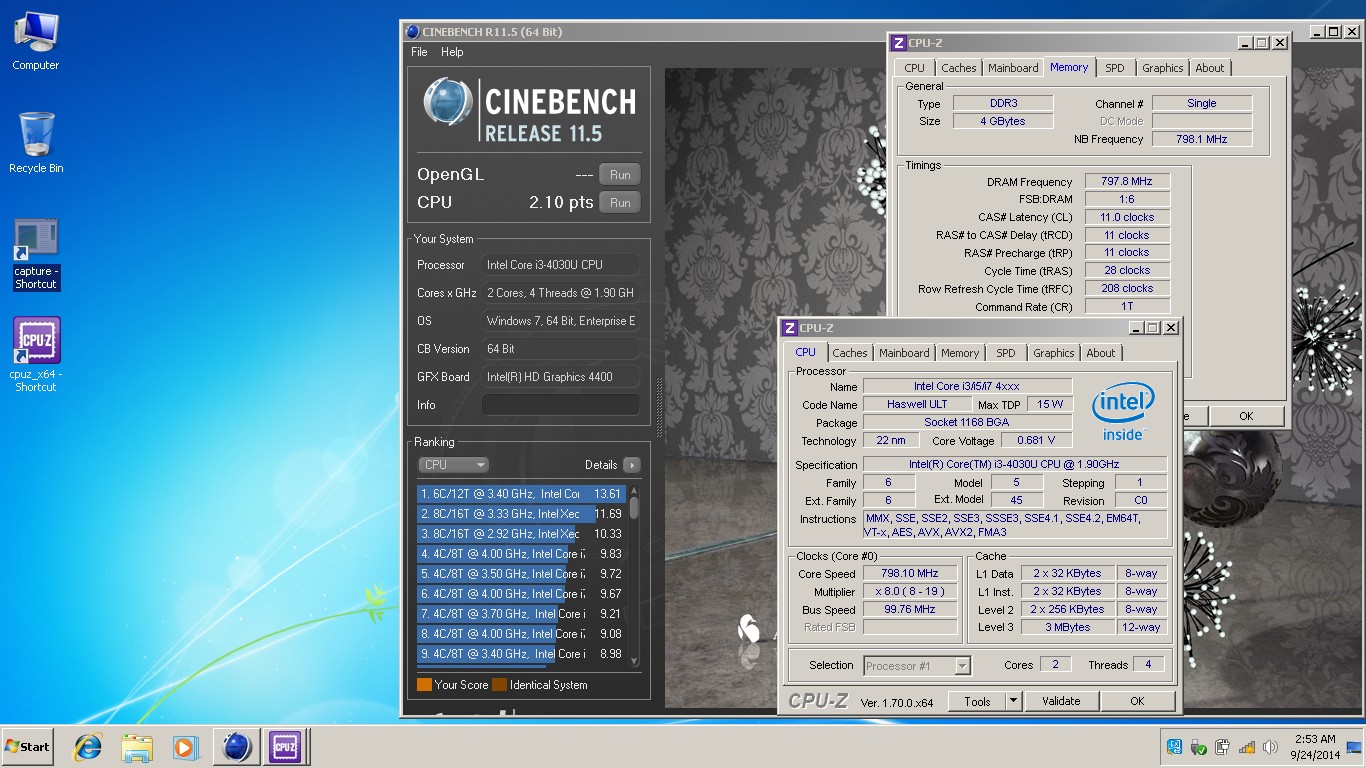Select Graphics tab in back CPU-Z window
This screenshot has height=768, width=1366.
click(x=1163, y=68)
